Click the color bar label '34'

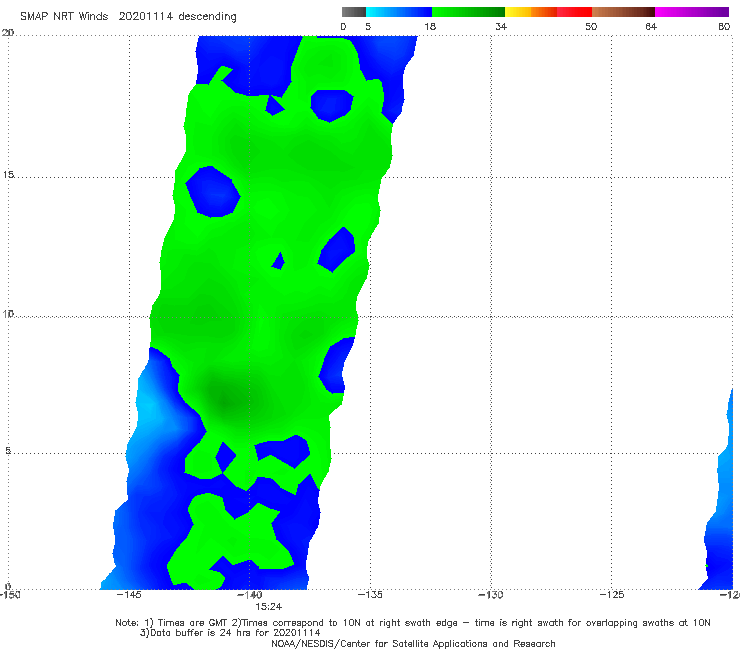pos(501,26)
